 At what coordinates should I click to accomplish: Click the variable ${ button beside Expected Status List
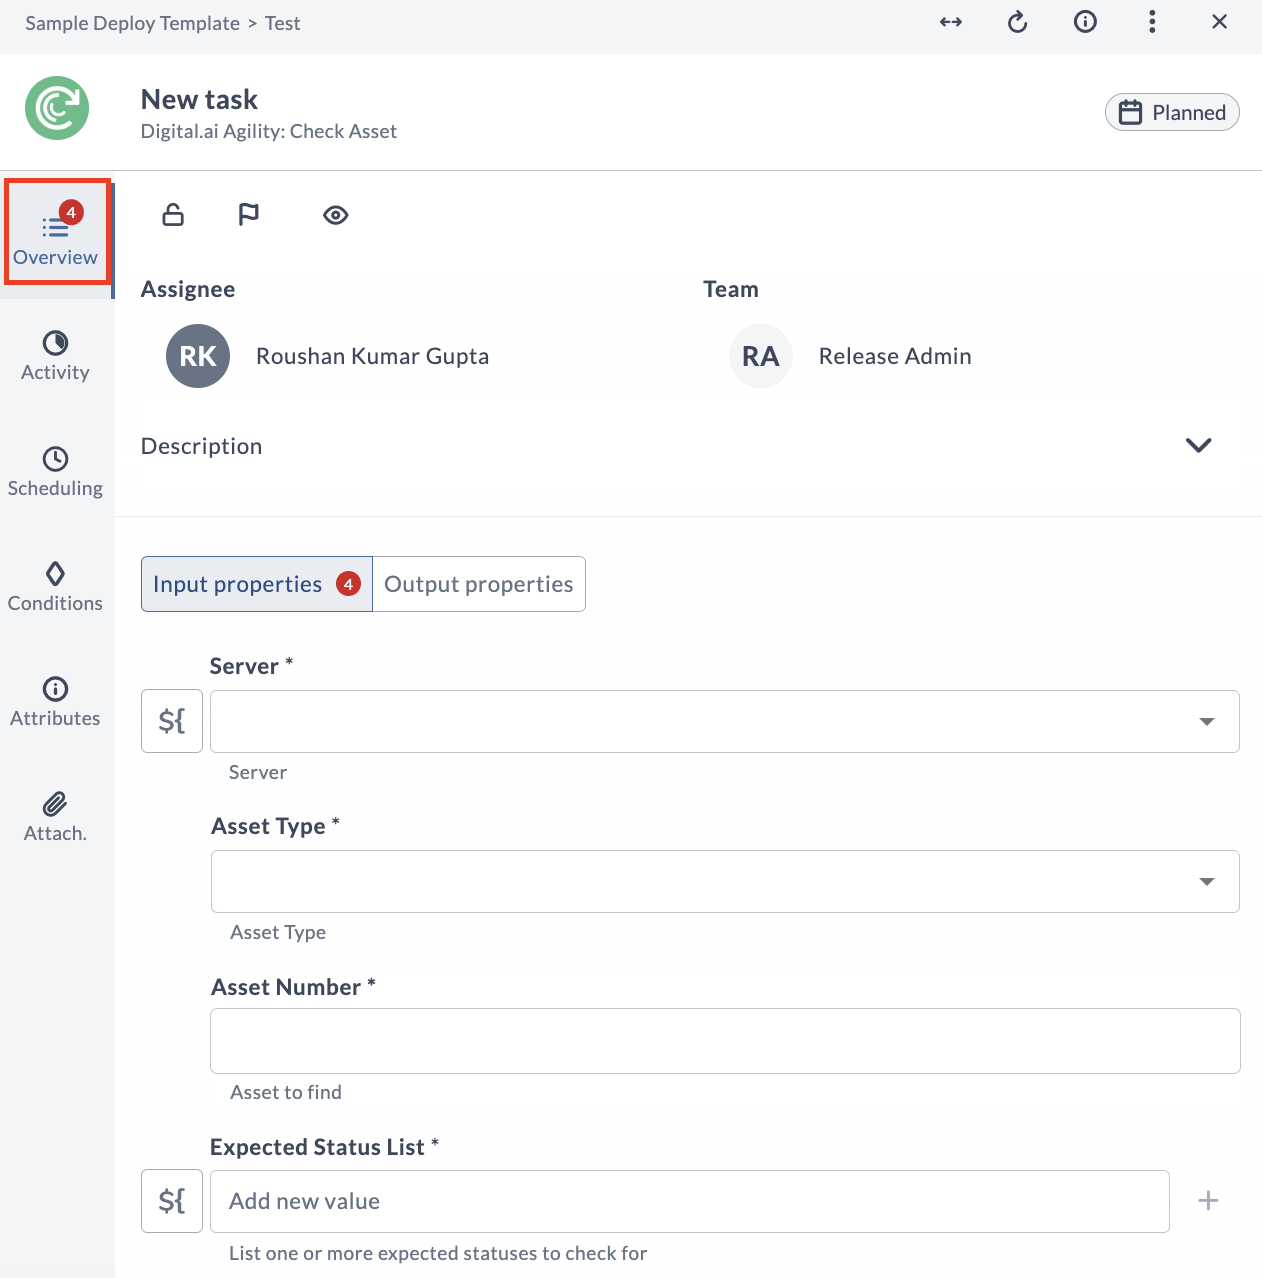click(x=172, y=1201)
